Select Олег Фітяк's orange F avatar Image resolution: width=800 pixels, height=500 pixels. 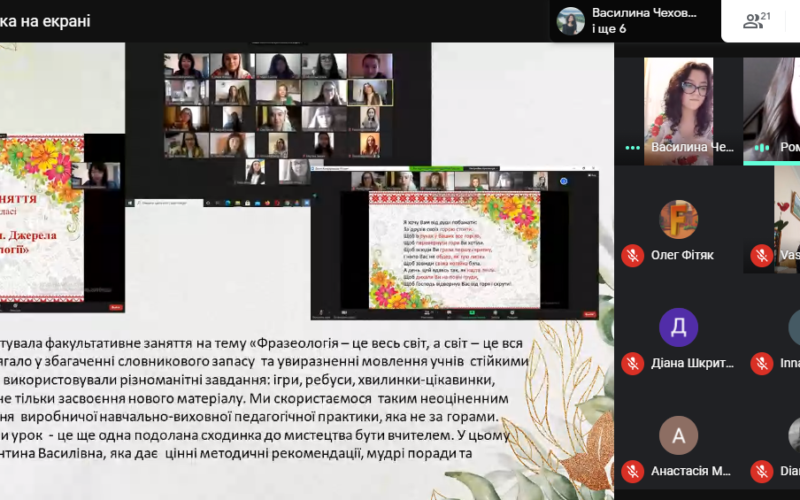tap(678, 219)
